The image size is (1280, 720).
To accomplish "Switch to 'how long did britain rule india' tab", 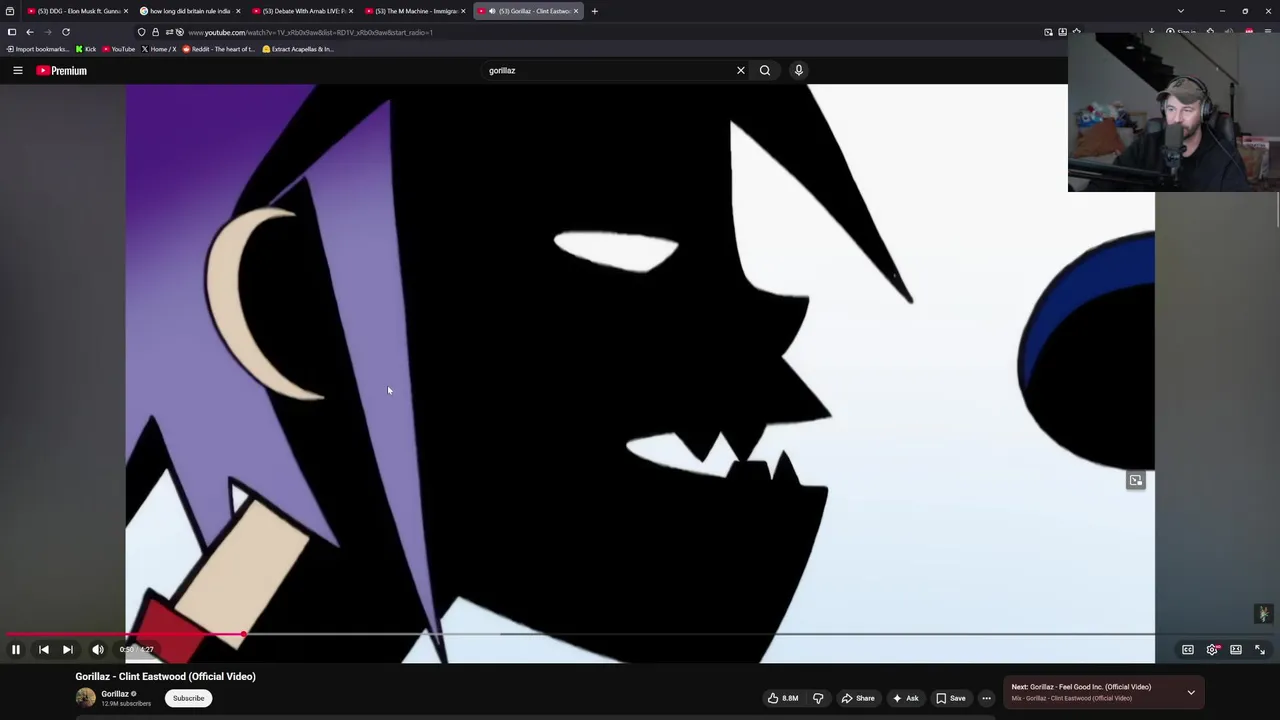I will click(190, 11).
